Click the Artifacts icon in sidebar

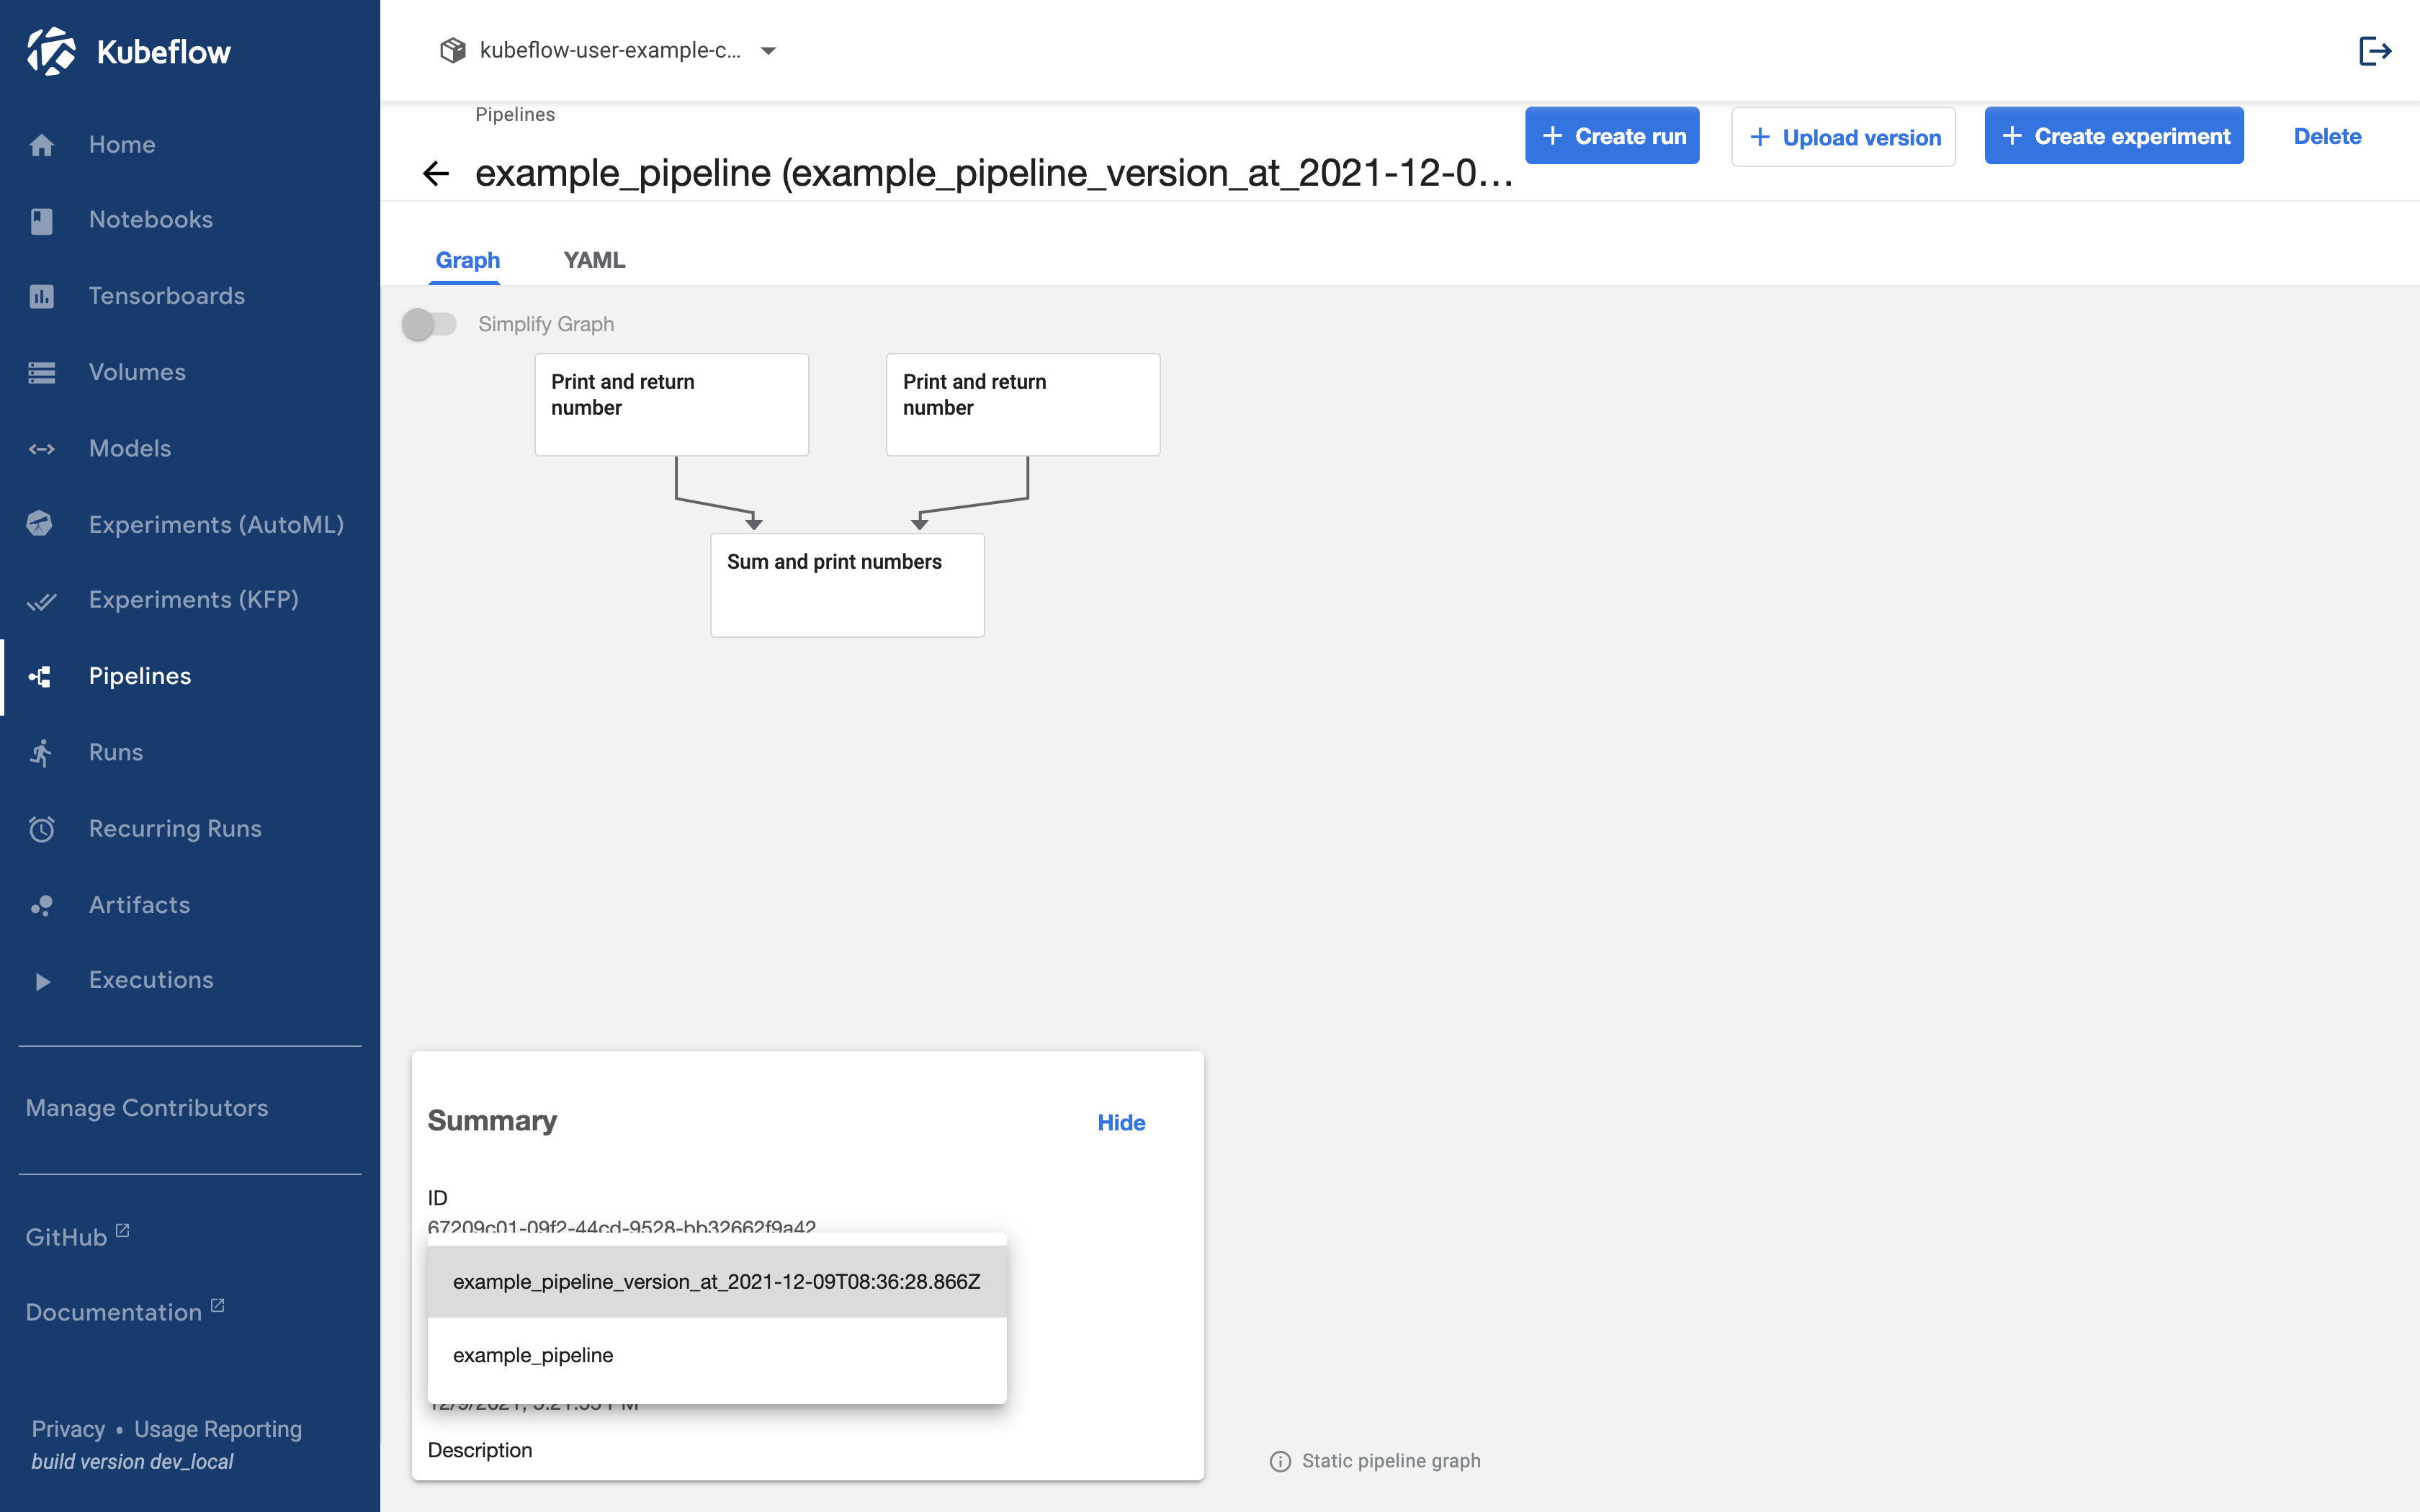click(42, 902)
